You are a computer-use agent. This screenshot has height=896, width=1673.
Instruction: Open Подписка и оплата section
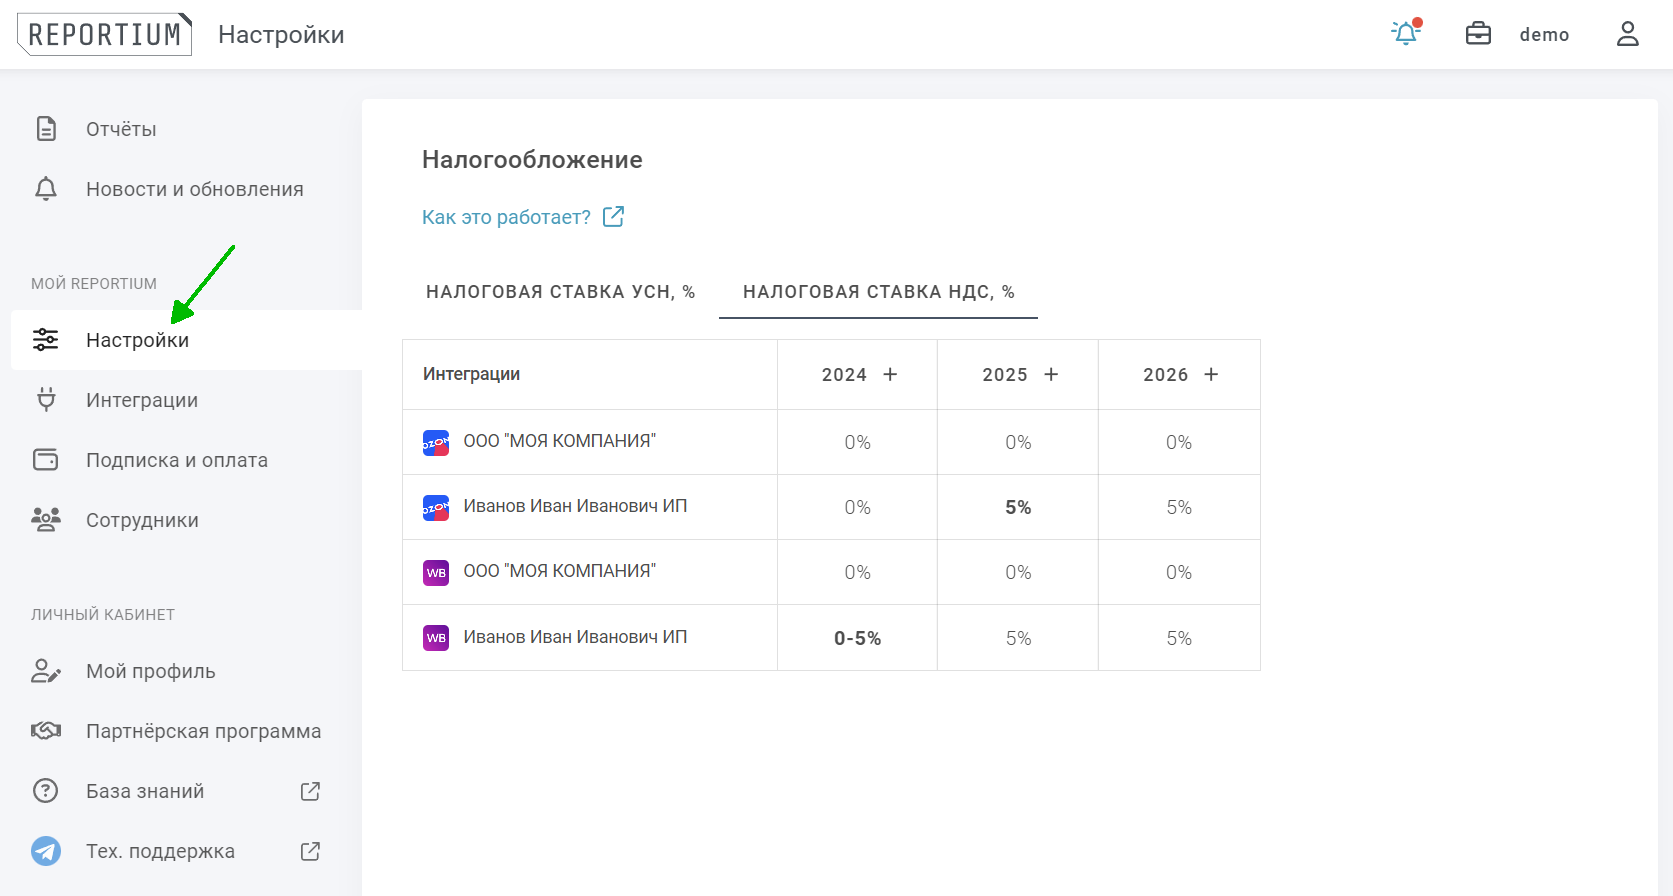pos(177,460)
